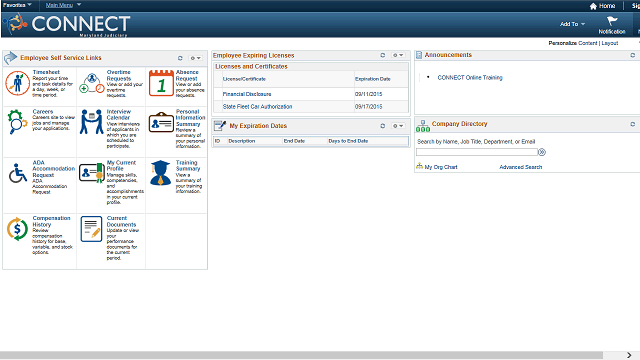Image resolution: width=640 pixels, height=360 pixels.
Task: Open the Interview Calendar link
Action: [x=119, y=114]
